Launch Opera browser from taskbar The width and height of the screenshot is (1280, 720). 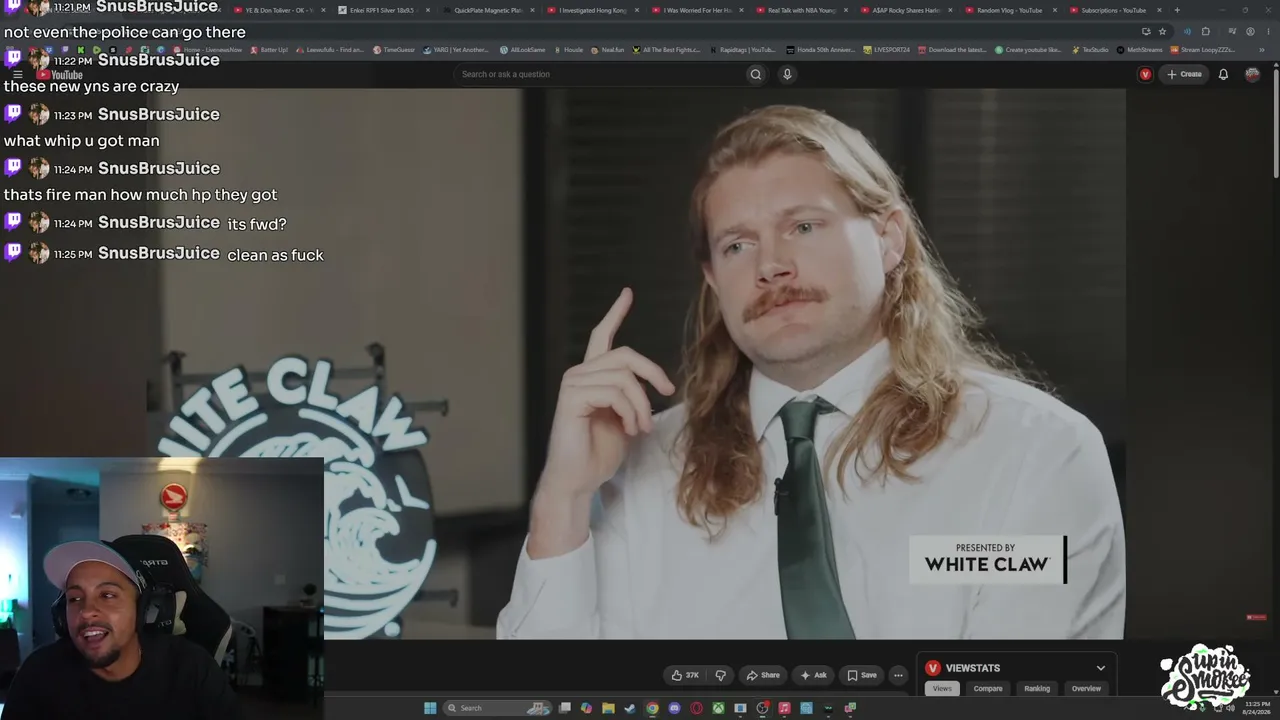pyautogui.click(x=696, y=708)
